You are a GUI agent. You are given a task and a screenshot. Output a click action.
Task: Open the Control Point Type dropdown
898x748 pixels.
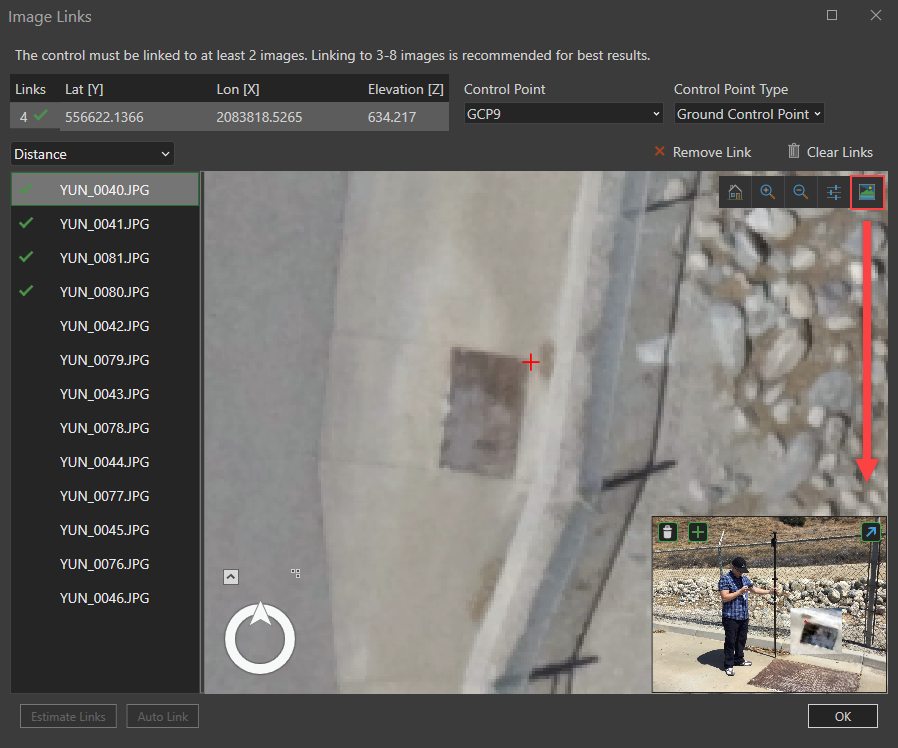click(x=748, y=114)
